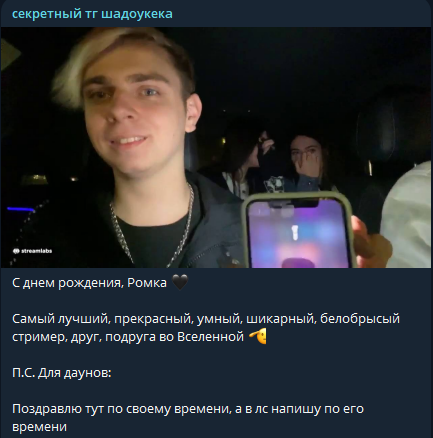The image size is (433, 438).
Task: Click the black heart emoji after Ромка
Action: tap(180, 283)
